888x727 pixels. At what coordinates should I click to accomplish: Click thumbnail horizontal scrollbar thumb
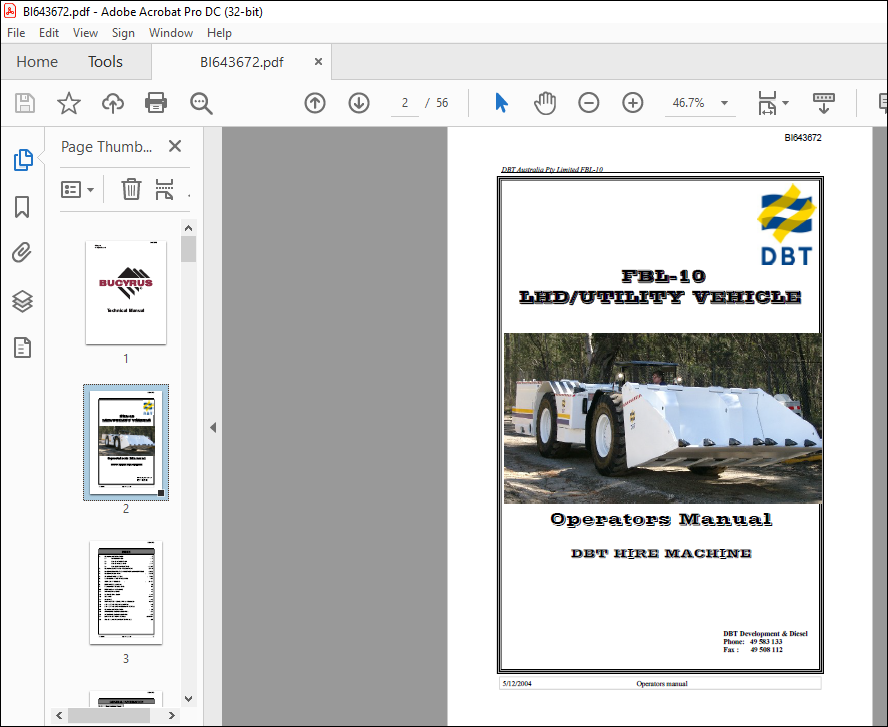[x=109, y=716]
